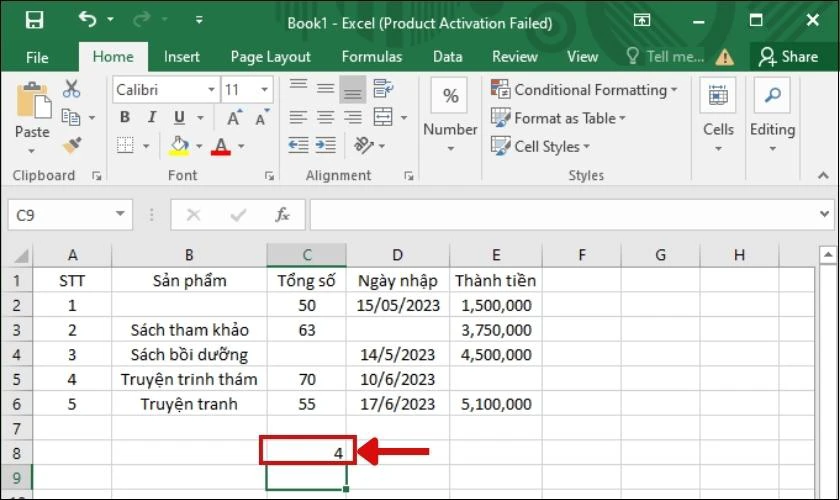This screenshot has width=840, height=500.
Task: Expand the formula bar
Action: point(824,214)
